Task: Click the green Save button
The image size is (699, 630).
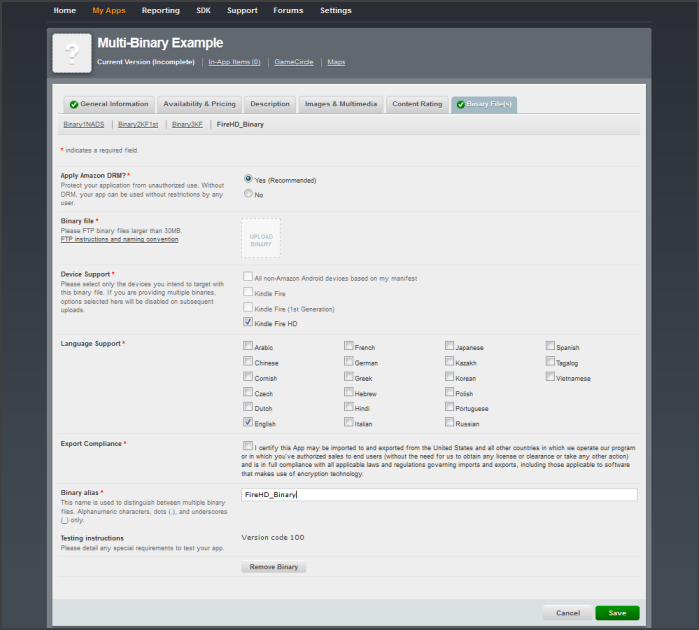Action: [x=617, y=613]
